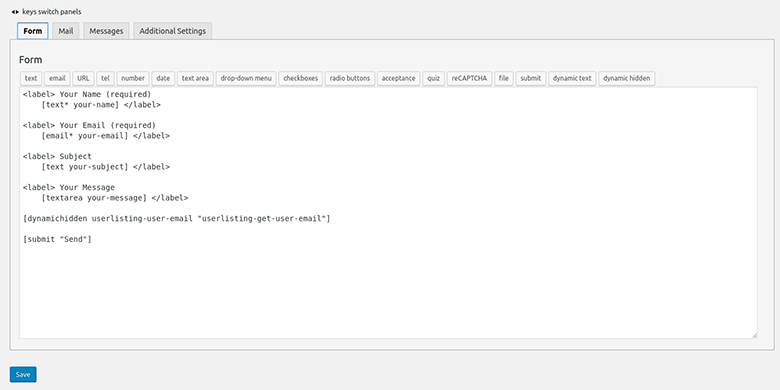
Task: Add a URL field tag
Action: click(83, 78)
